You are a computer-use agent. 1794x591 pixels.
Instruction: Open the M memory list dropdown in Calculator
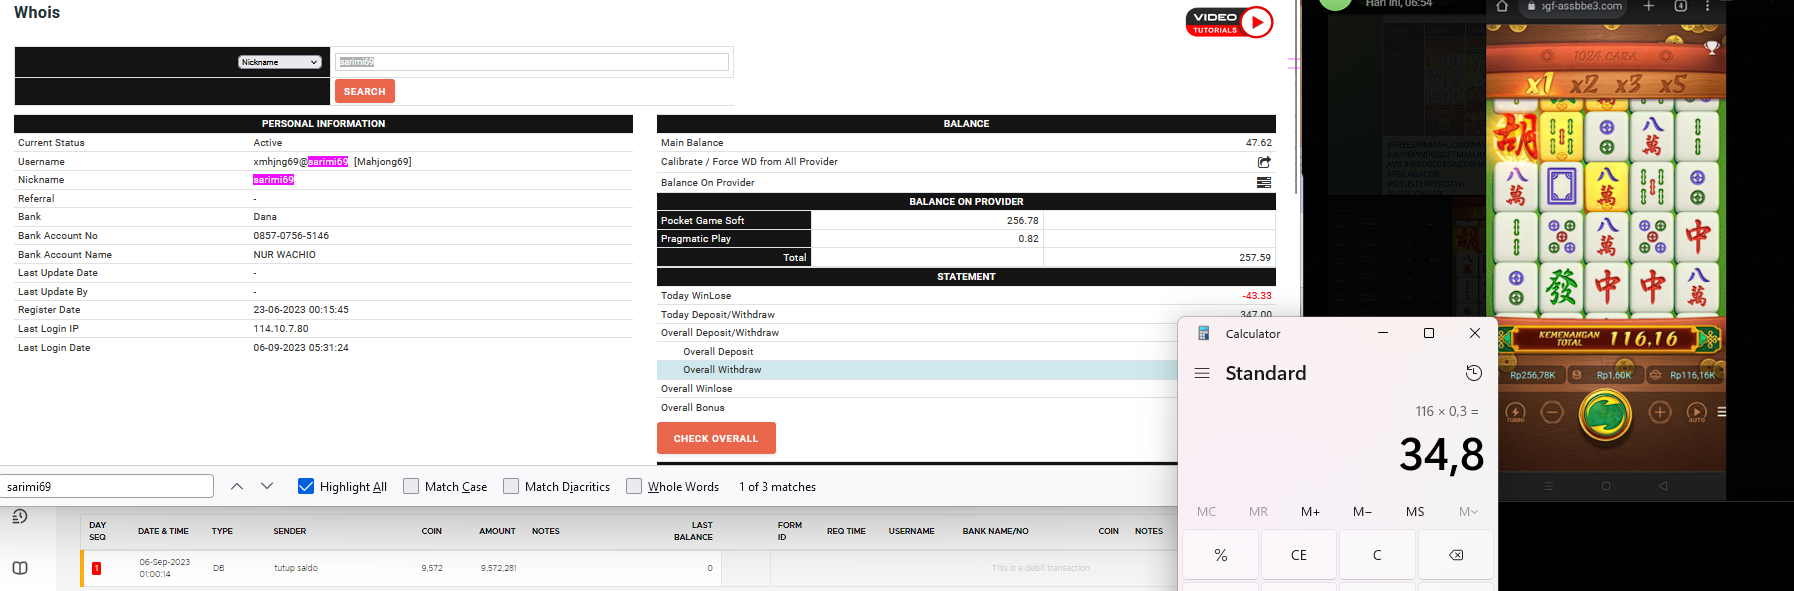[1468, 511]
